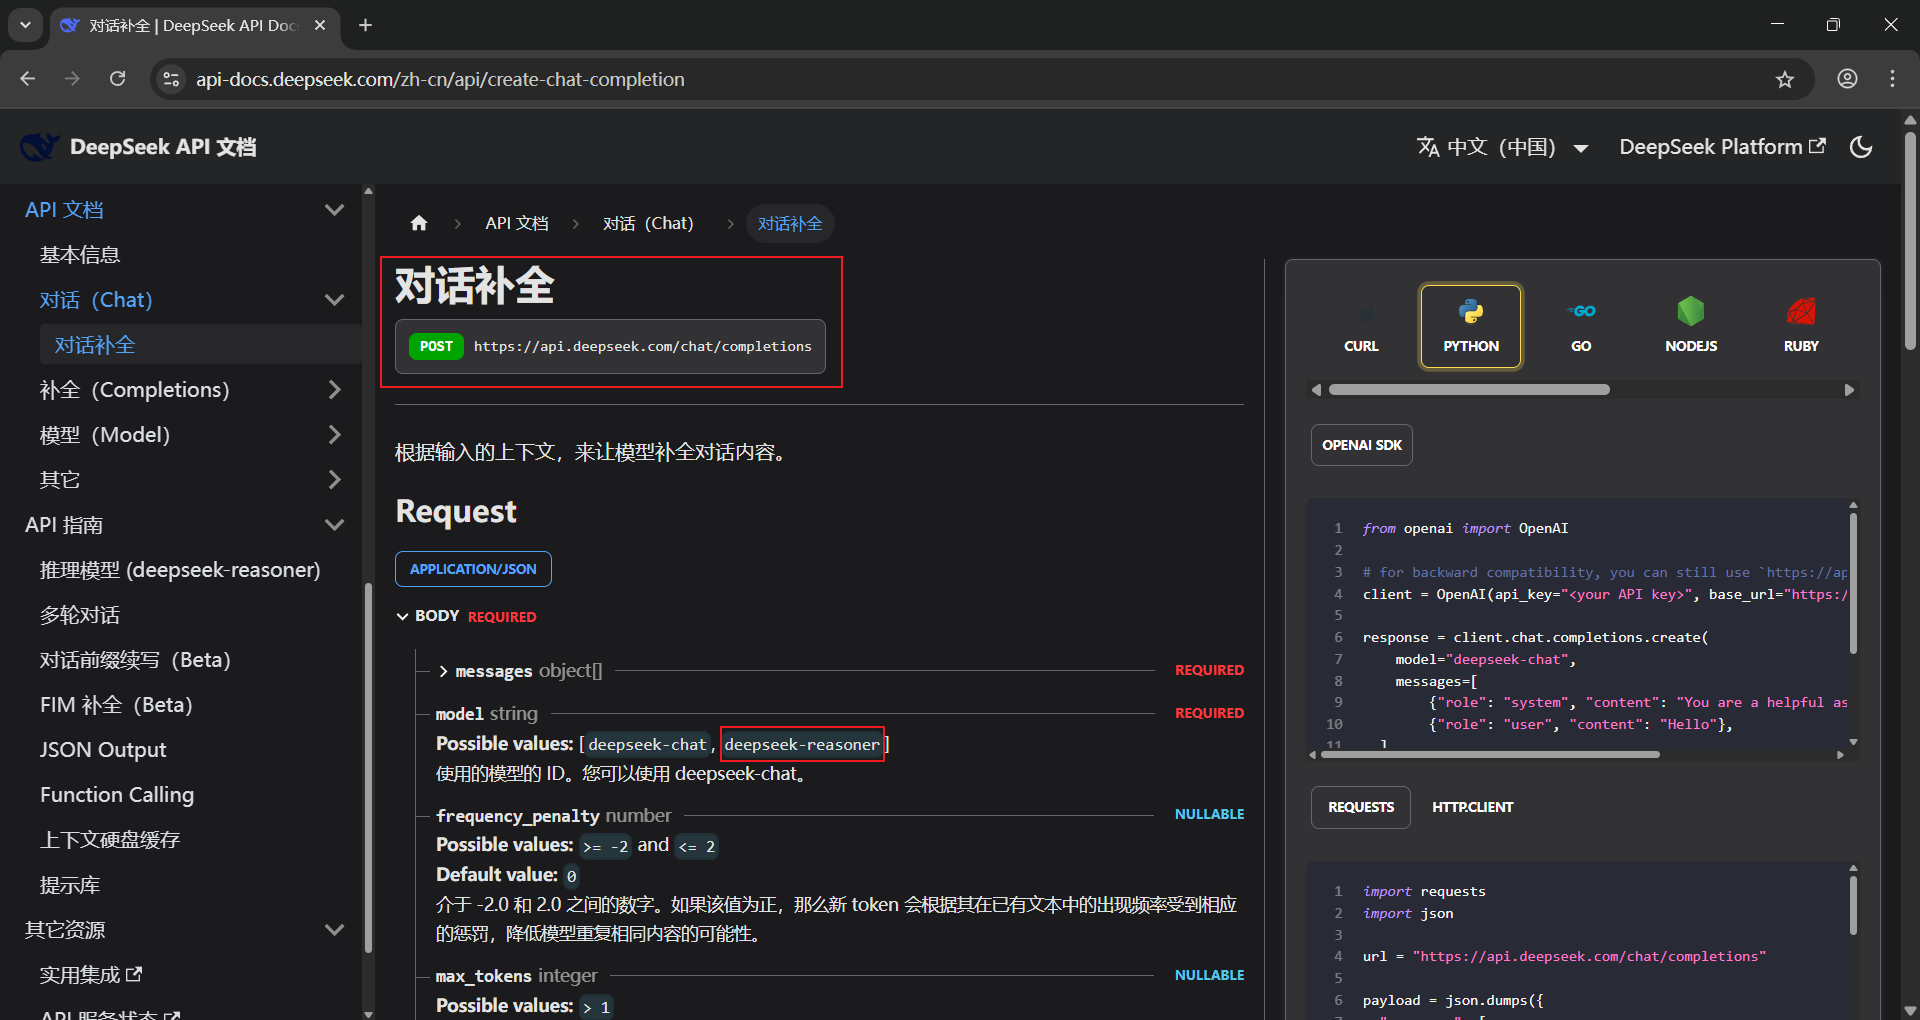This screenshot has height=1020, width=1920.
Task: Collapse the 其它资源 sidebar section
Action: (x=335, y=930)
